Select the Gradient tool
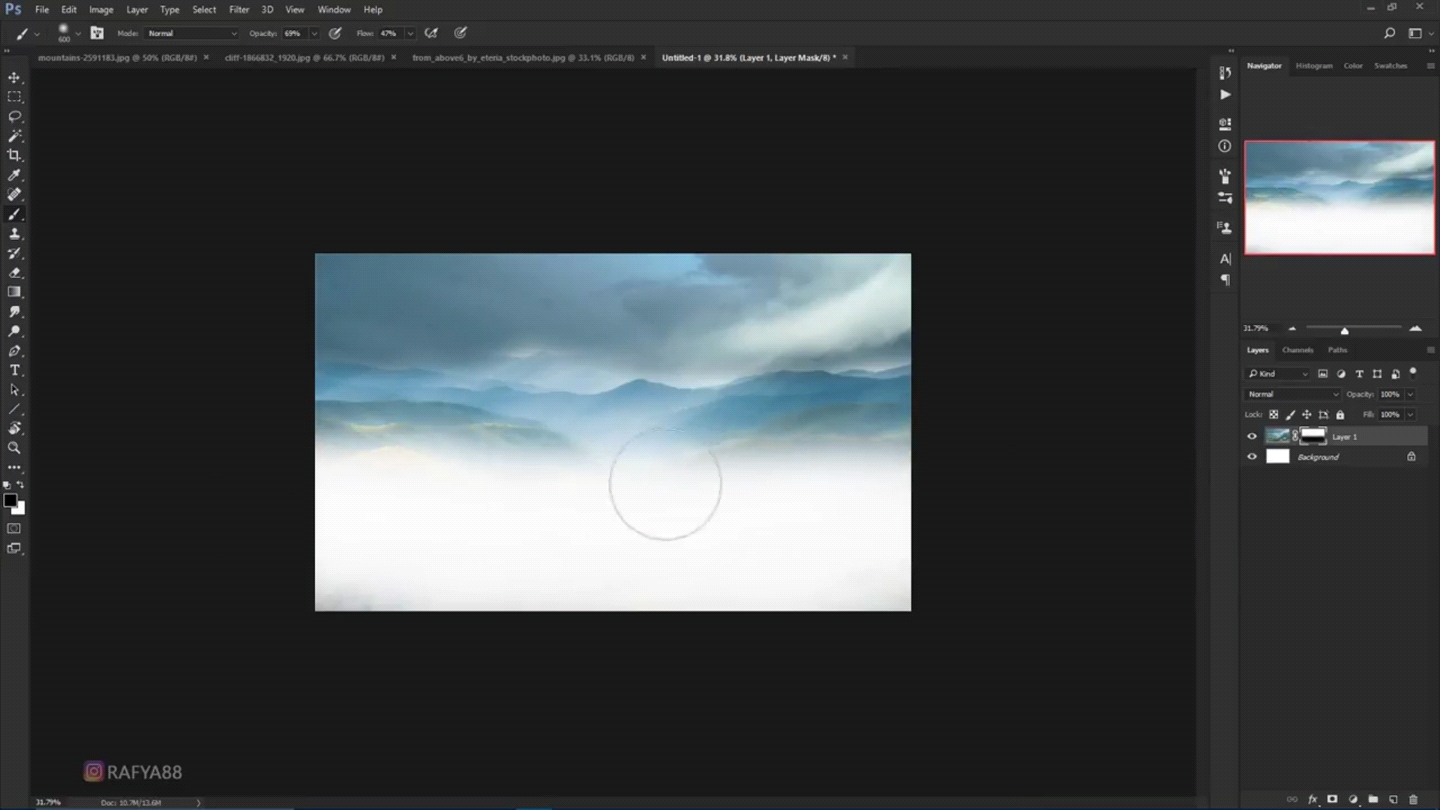 click(x=14, y=292)
